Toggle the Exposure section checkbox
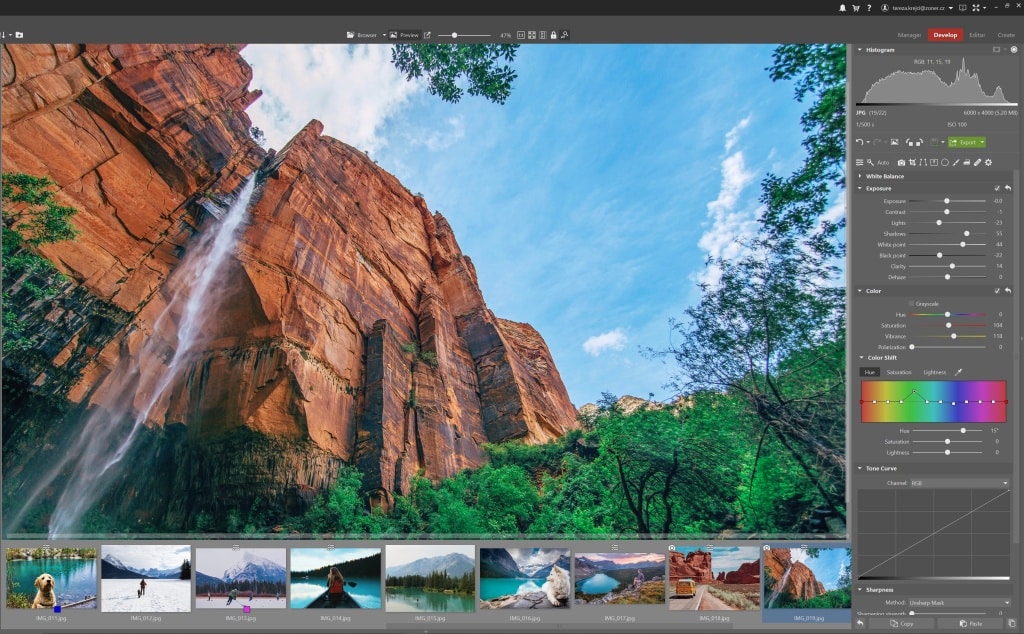Viewport: 1024px width, 634px height. coord(997,188)
